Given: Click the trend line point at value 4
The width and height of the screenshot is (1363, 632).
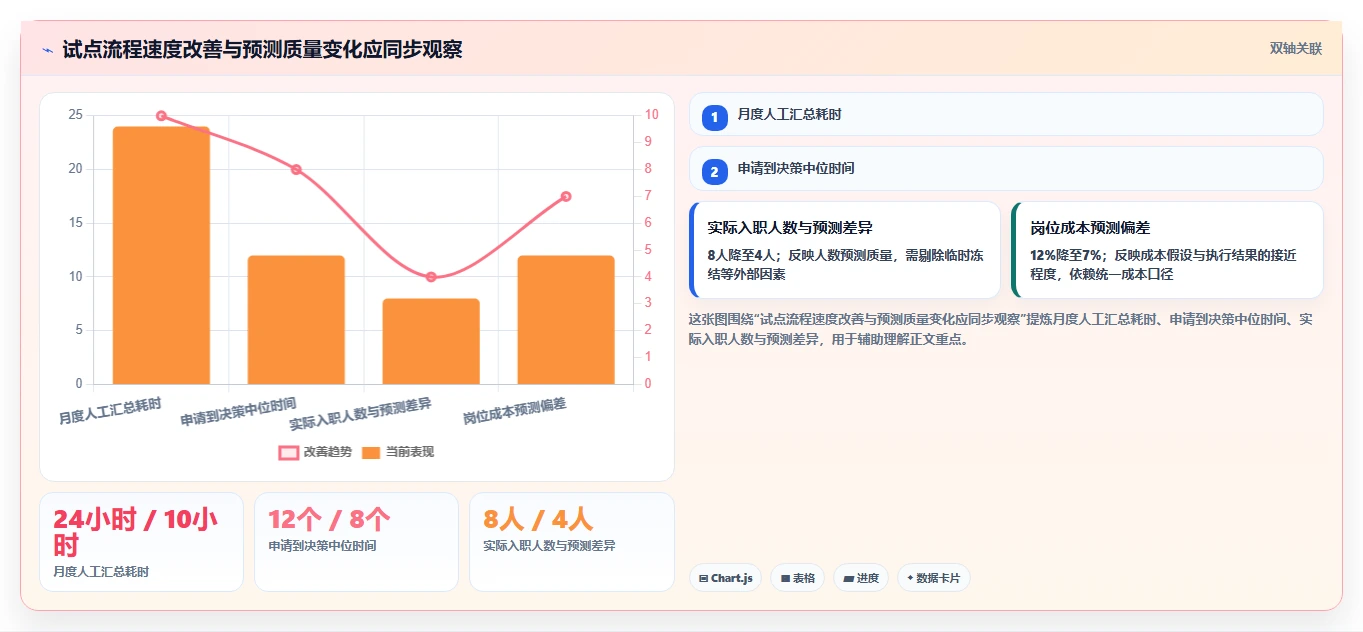Looking at the screenshot, I should tap(431, 277).
